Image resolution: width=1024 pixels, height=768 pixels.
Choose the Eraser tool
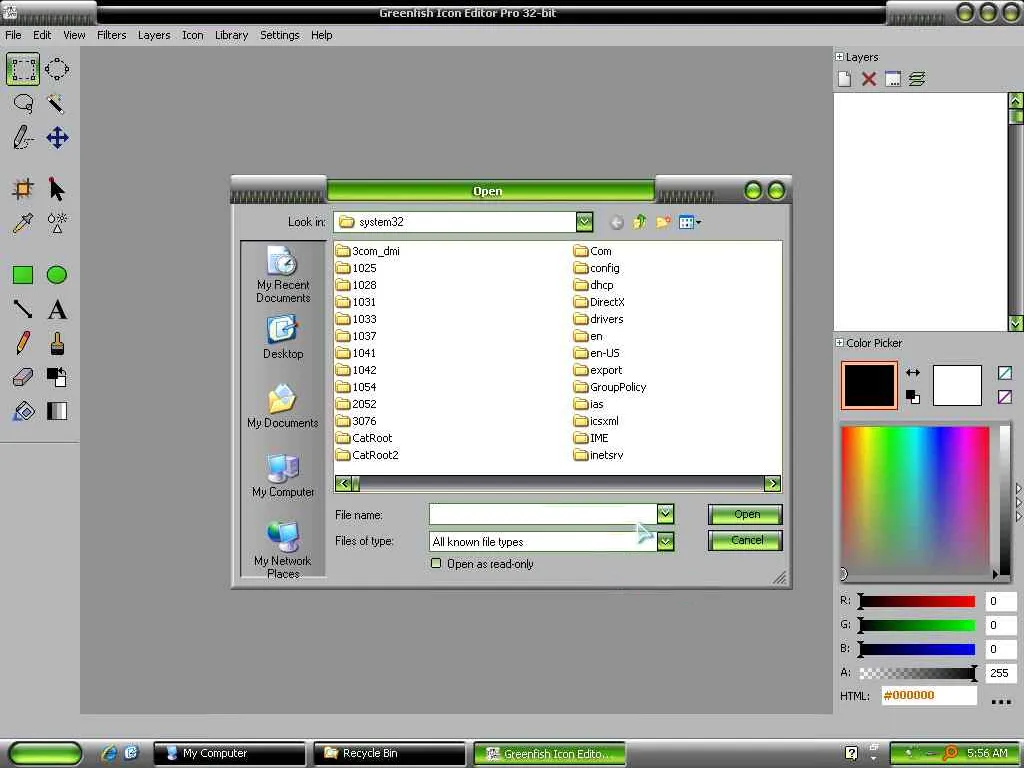23,377
